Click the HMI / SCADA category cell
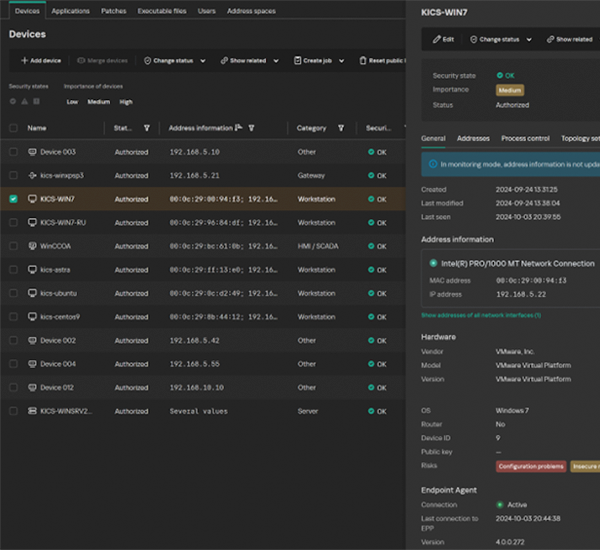 click(x=318, y=246)
